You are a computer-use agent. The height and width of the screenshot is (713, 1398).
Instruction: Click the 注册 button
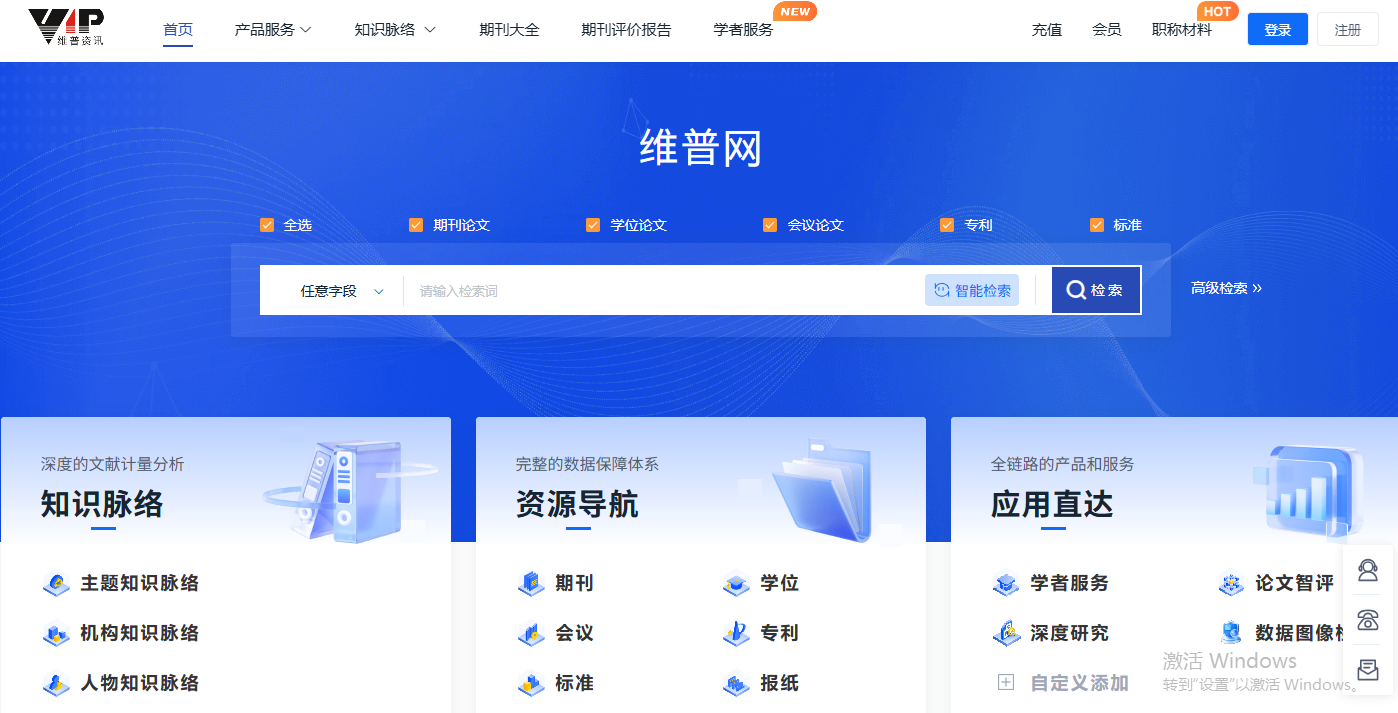[1347, 30]
